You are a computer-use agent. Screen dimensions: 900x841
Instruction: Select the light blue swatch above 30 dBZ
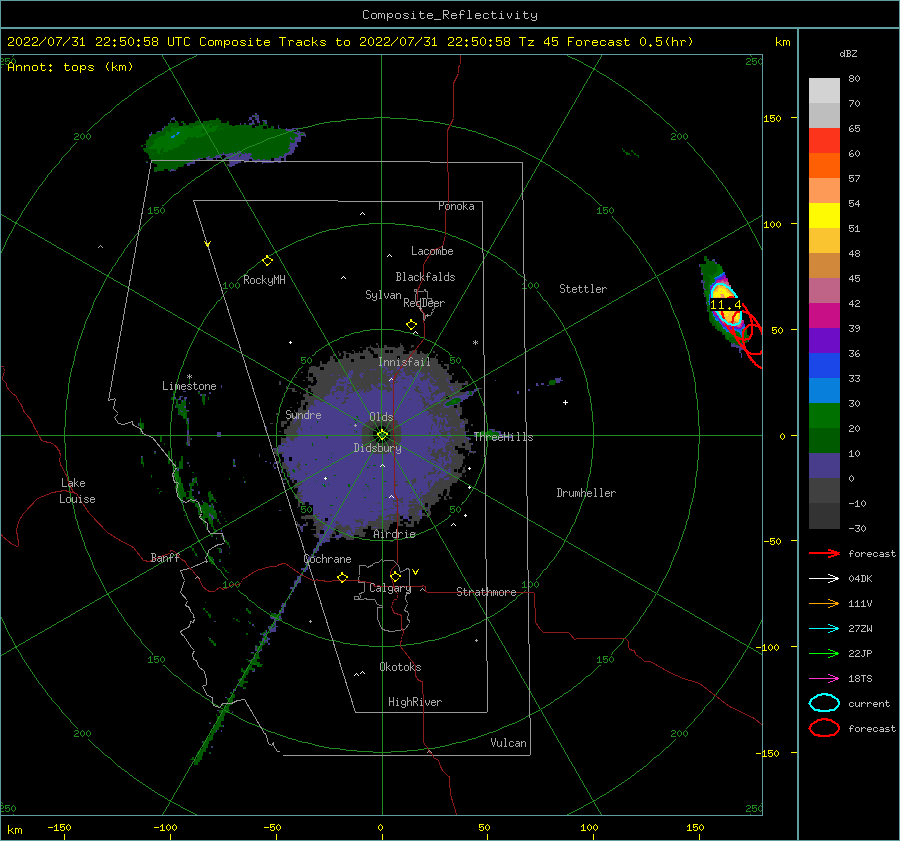(x=824, y=391)
